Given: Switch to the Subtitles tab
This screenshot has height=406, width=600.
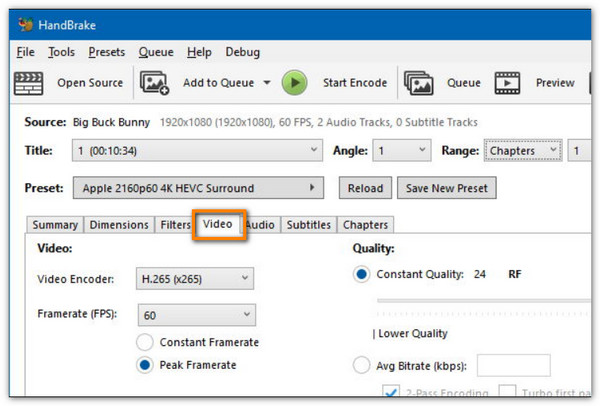Looking at the screenshot, I should (x=308, y=225).
